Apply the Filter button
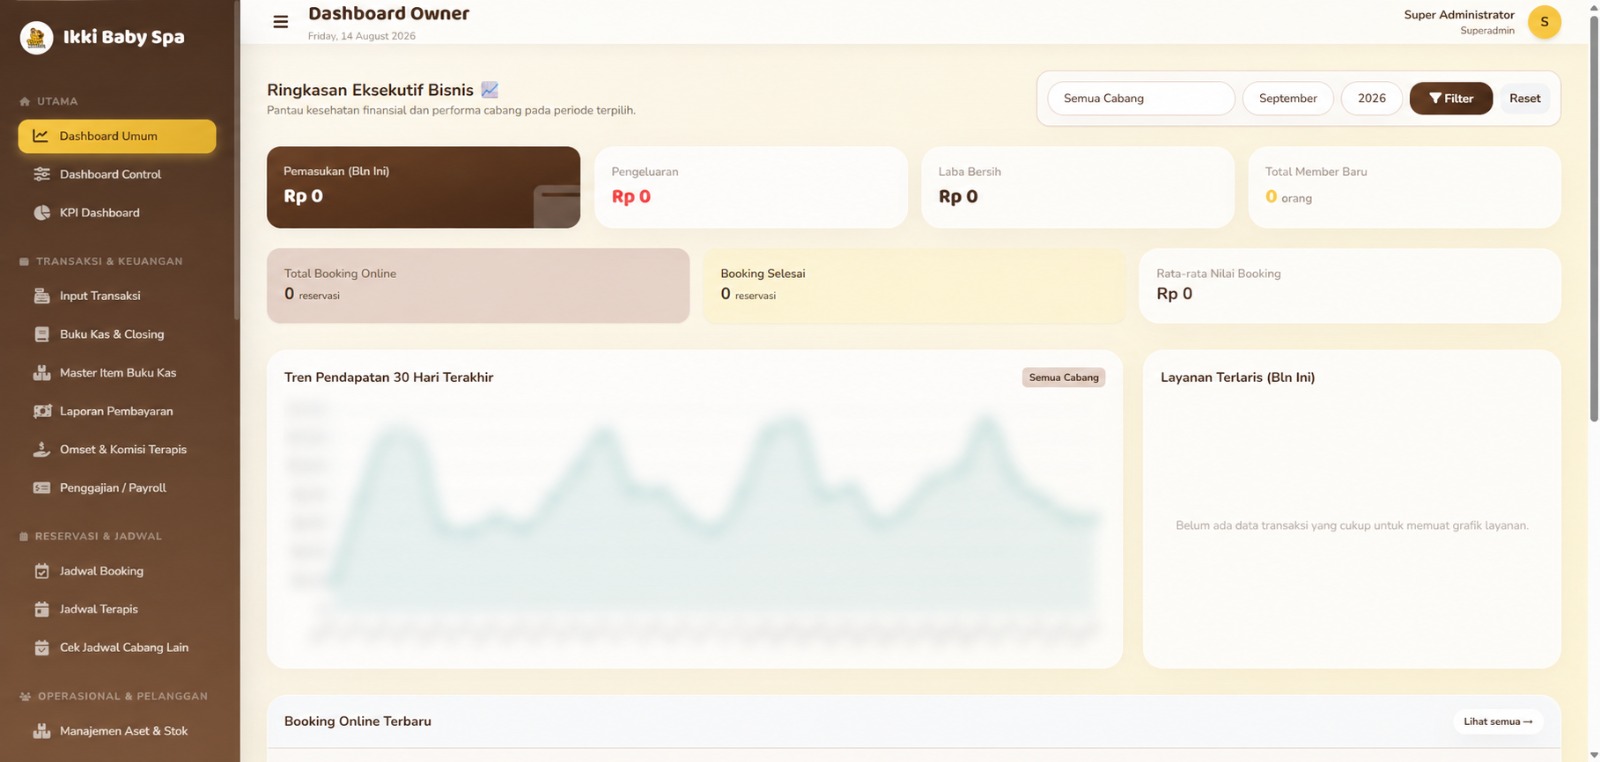 point(1451,98)
